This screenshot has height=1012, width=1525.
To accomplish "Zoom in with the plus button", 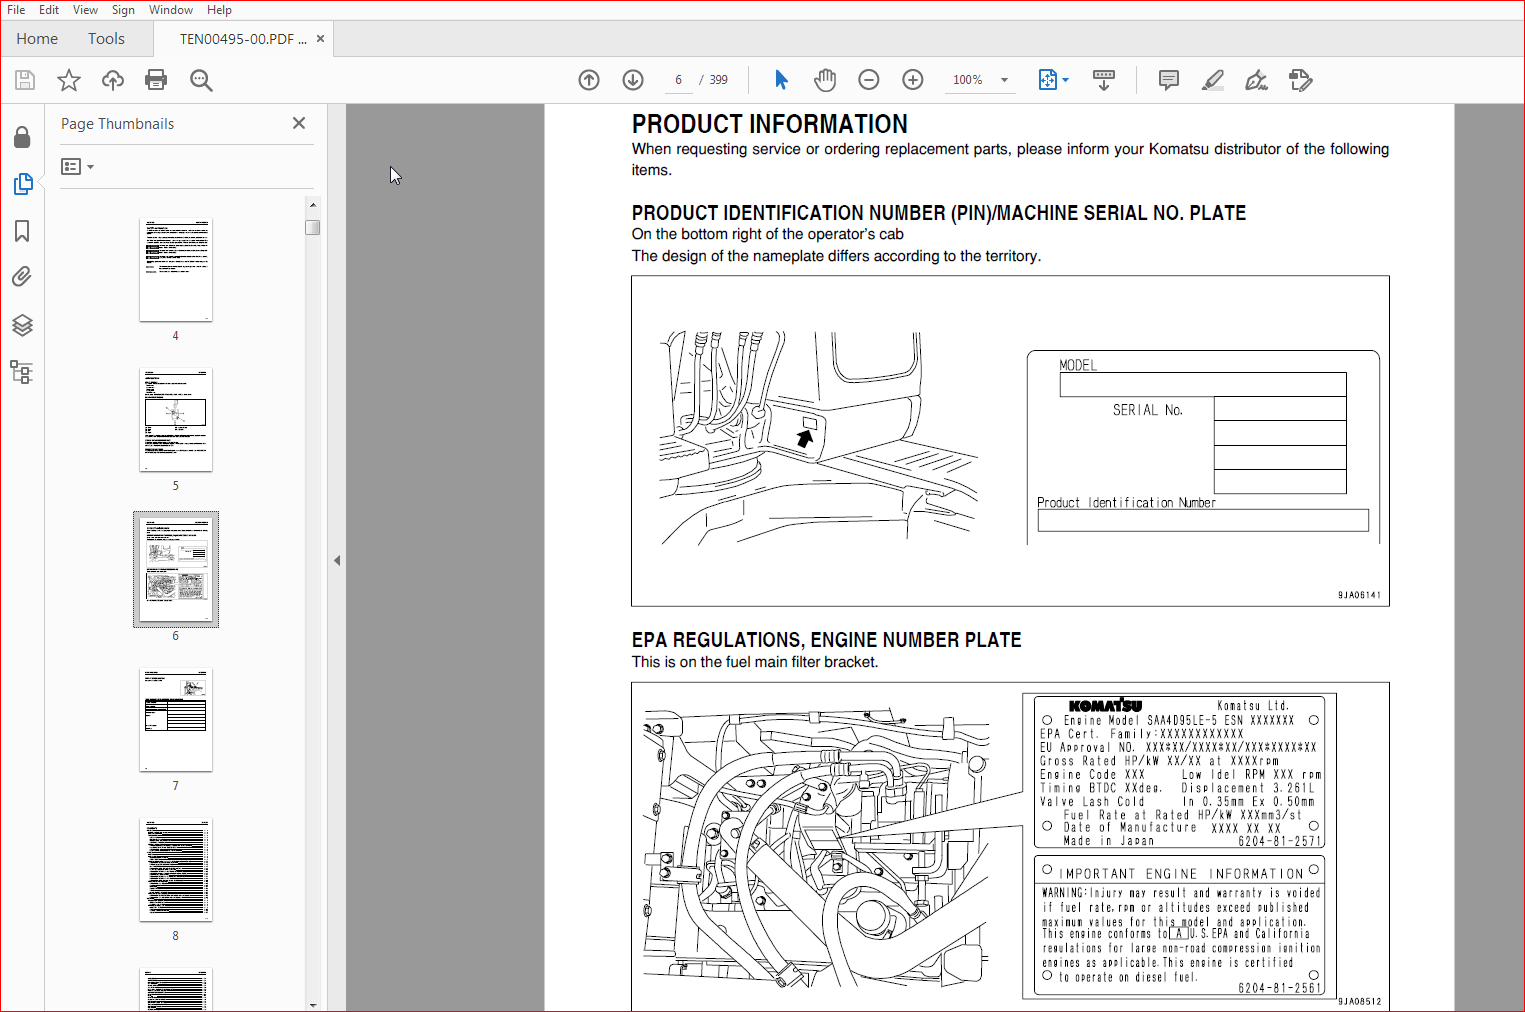I will (x=913, y=80).
